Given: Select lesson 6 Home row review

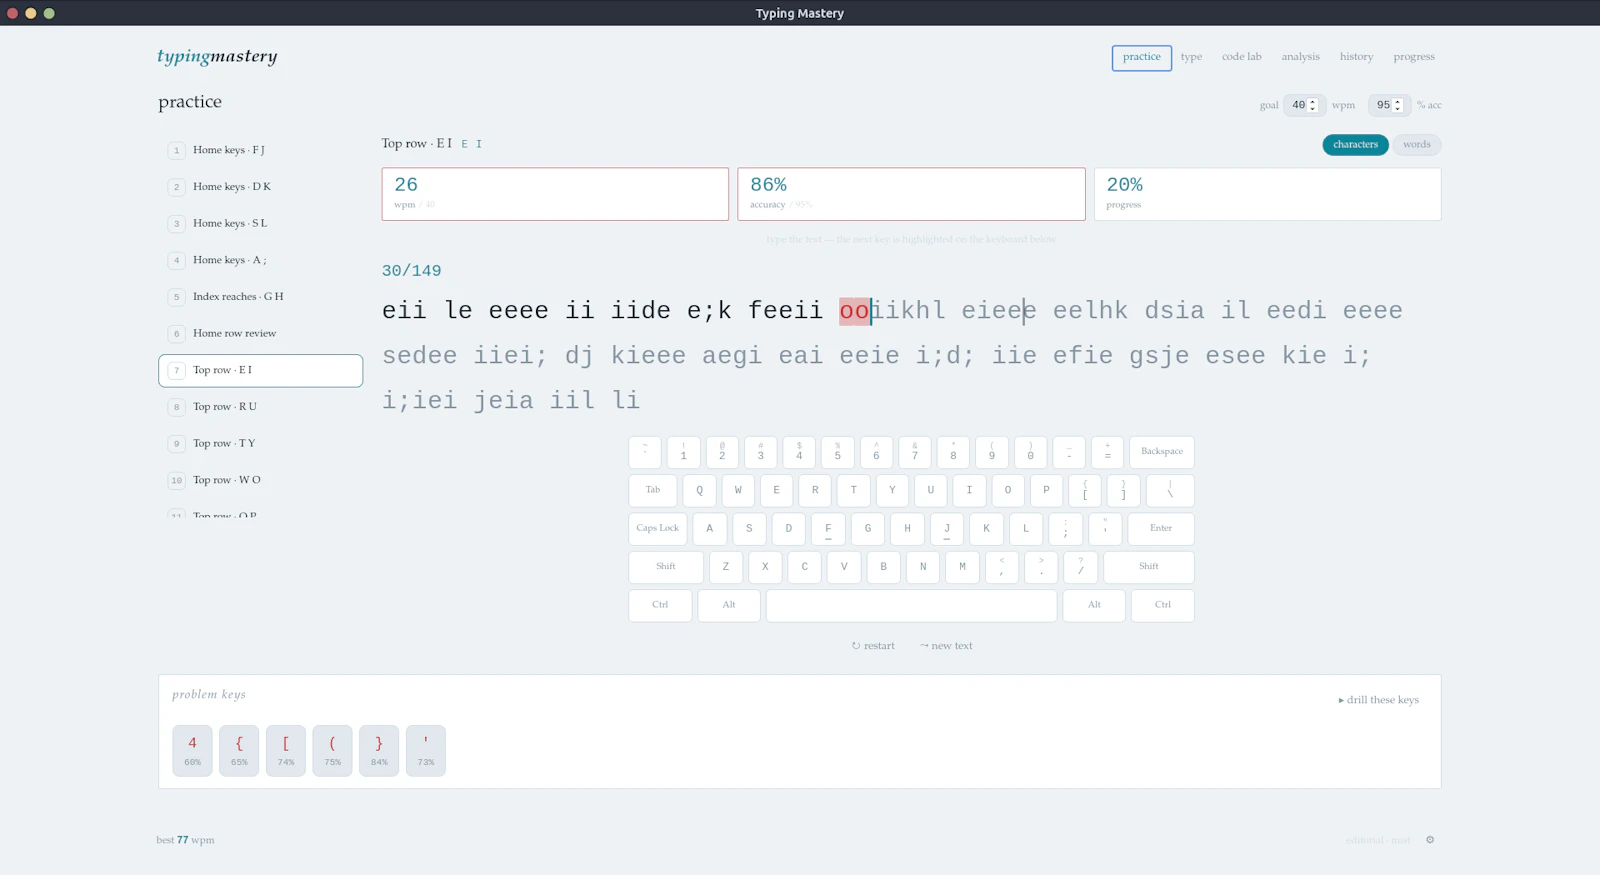Looking at the screenshot, I should (x=260, y=334).
